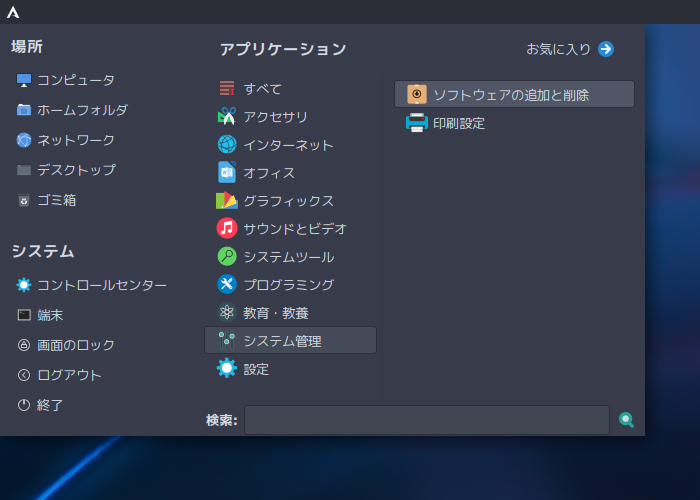Click the 画面のロック lock icon
Image resolution: width=700 pixels, height=500 pixels.
[x=24, y=345]
